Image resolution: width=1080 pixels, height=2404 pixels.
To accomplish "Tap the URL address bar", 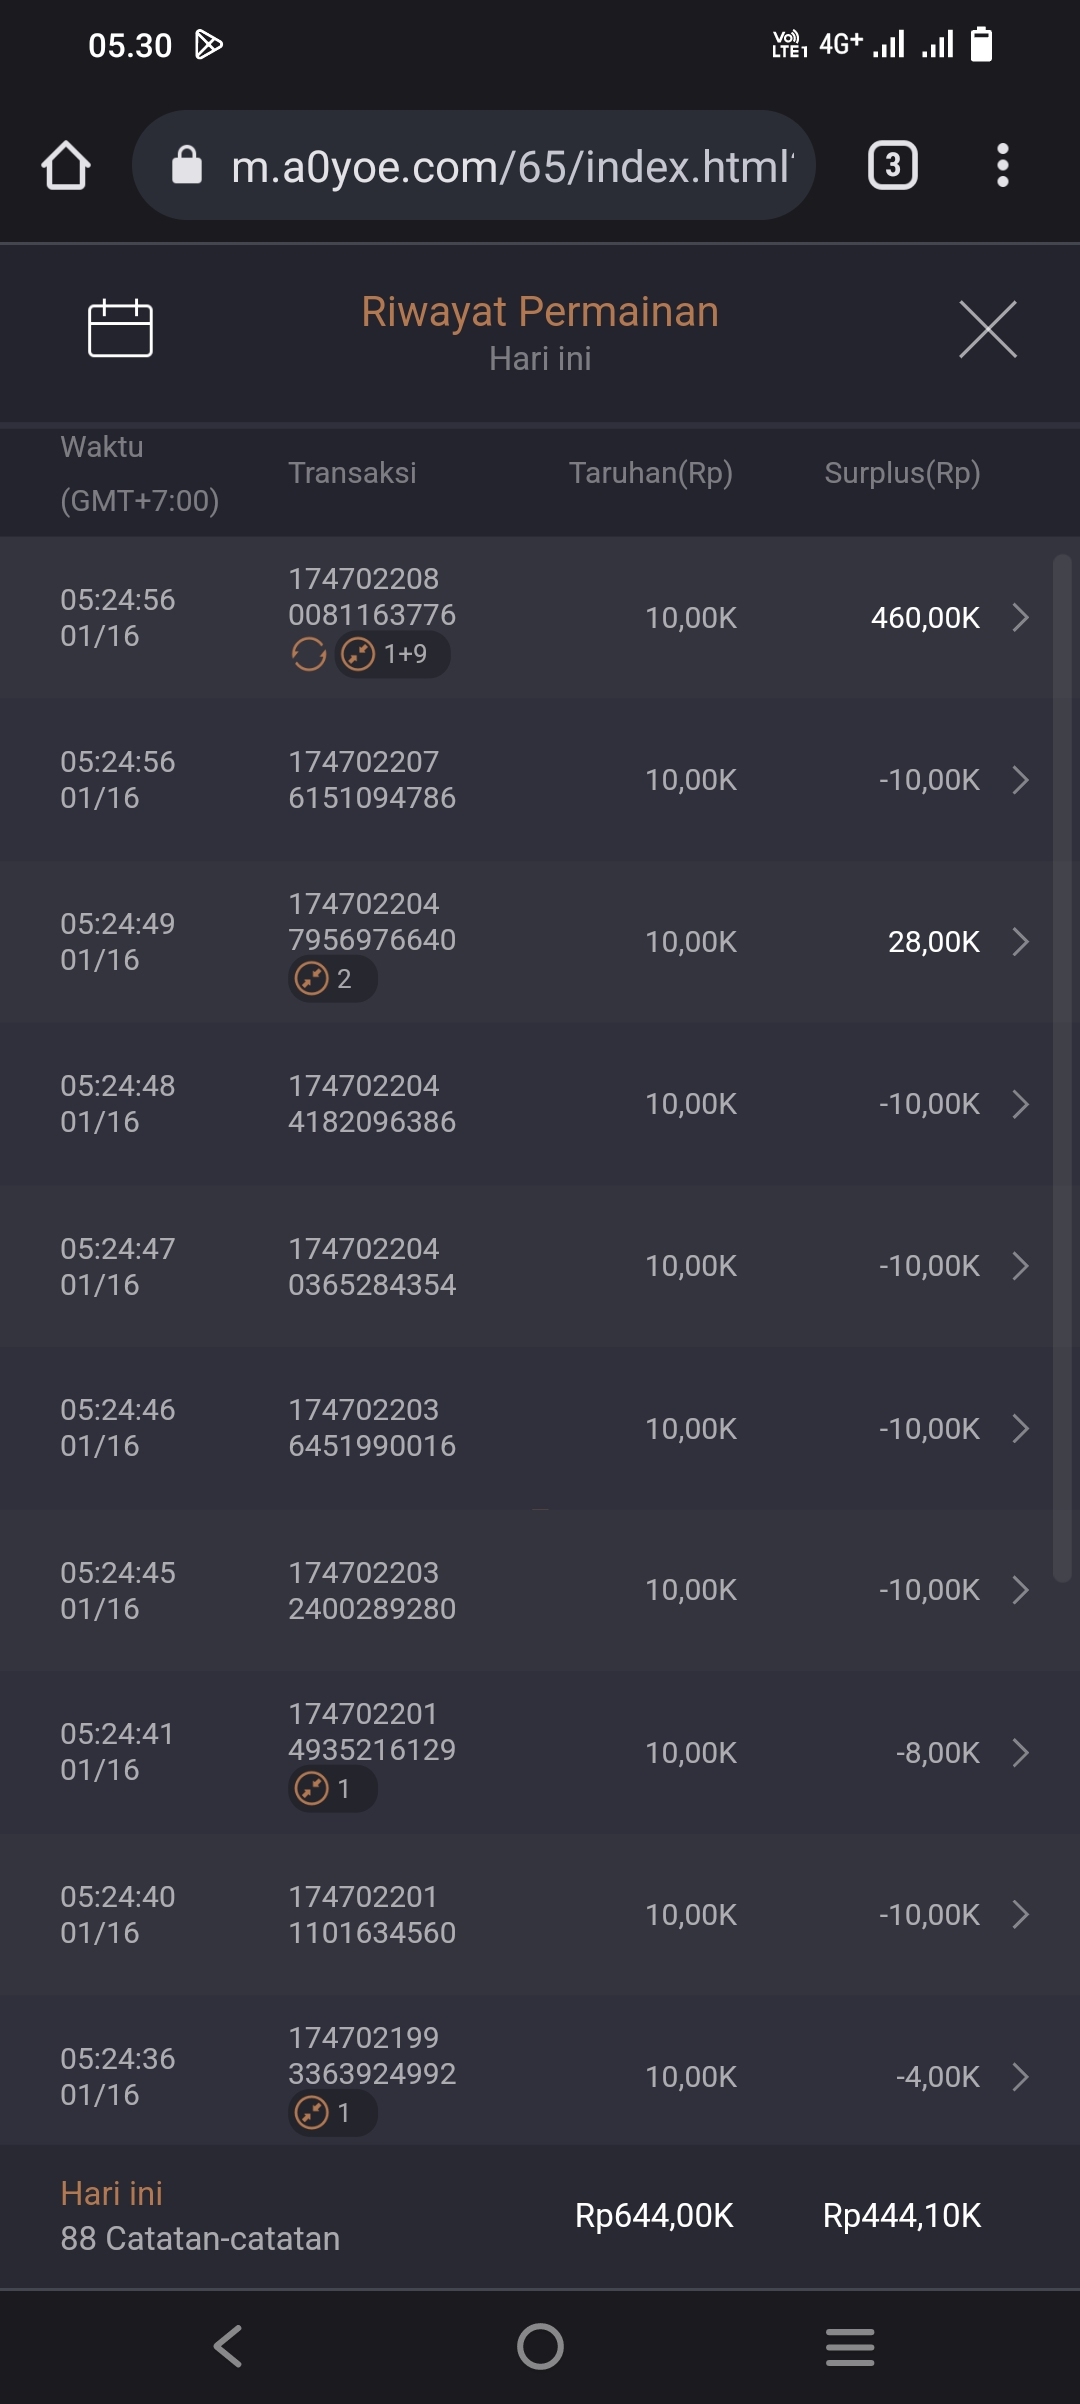I will (x=510, y=166).
